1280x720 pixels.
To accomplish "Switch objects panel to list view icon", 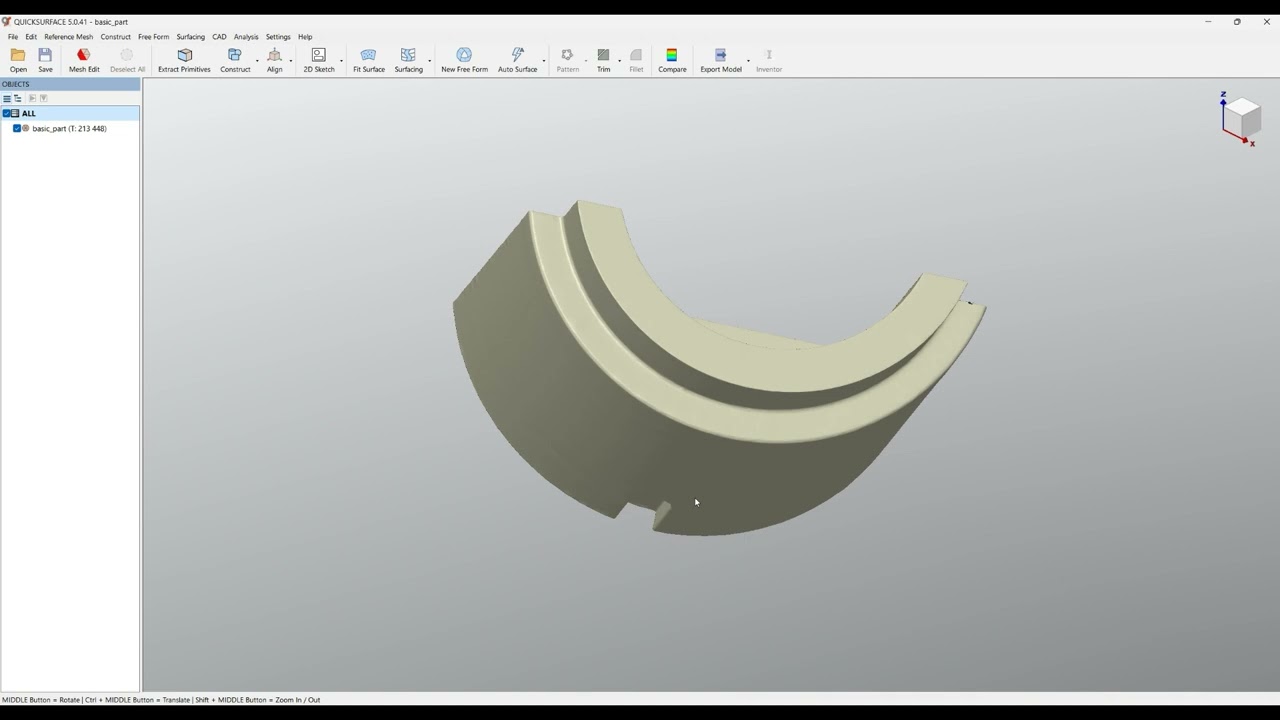I will [x=7, y=98].
